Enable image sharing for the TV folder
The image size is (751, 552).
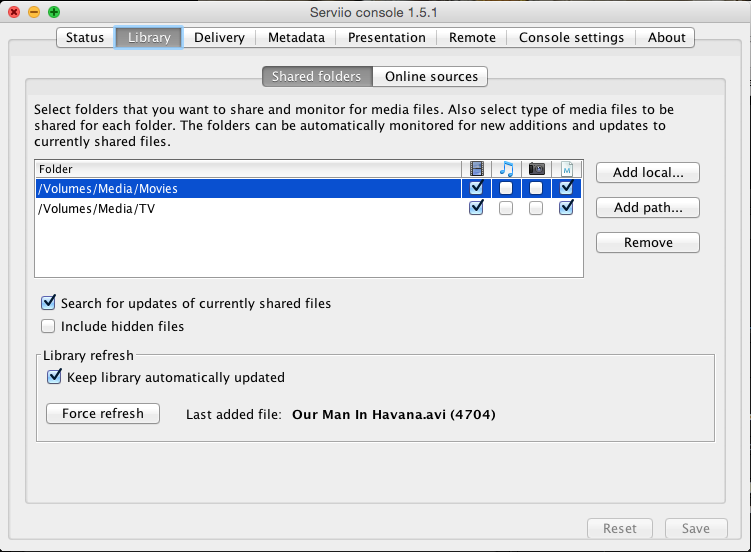(537, 208)
